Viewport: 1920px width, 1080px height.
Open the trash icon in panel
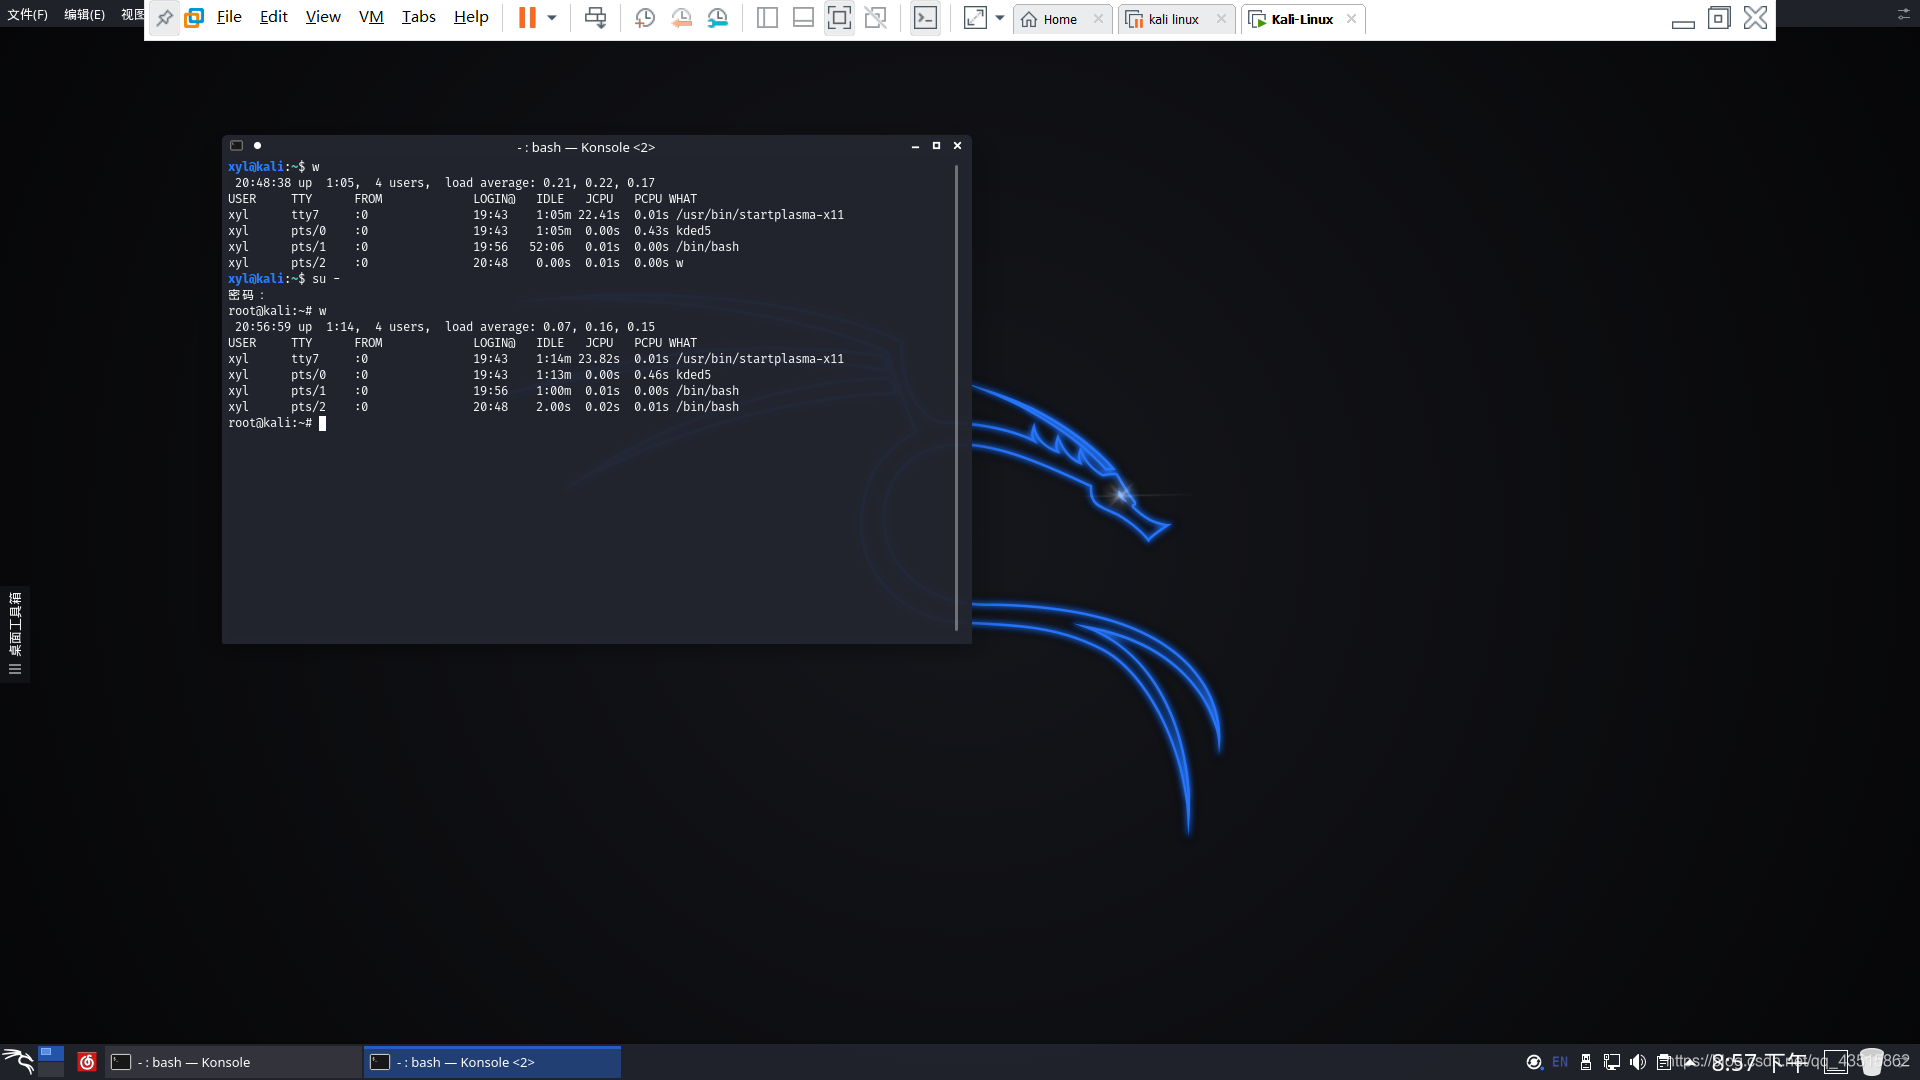1872,1062
